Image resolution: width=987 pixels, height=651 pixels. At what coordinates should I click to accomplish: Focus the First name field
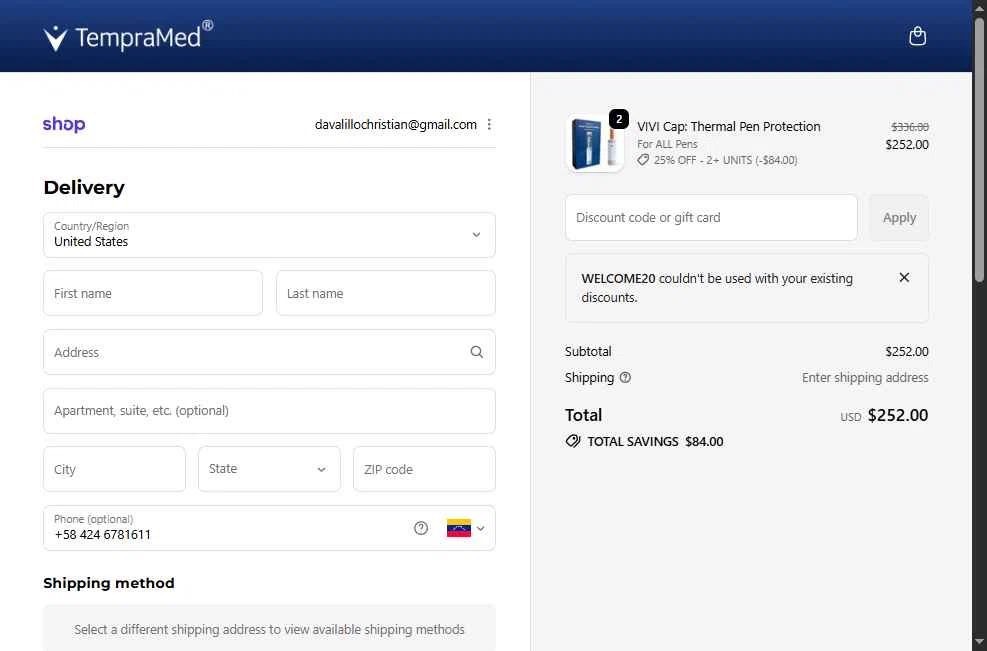[x=153, y=293]
